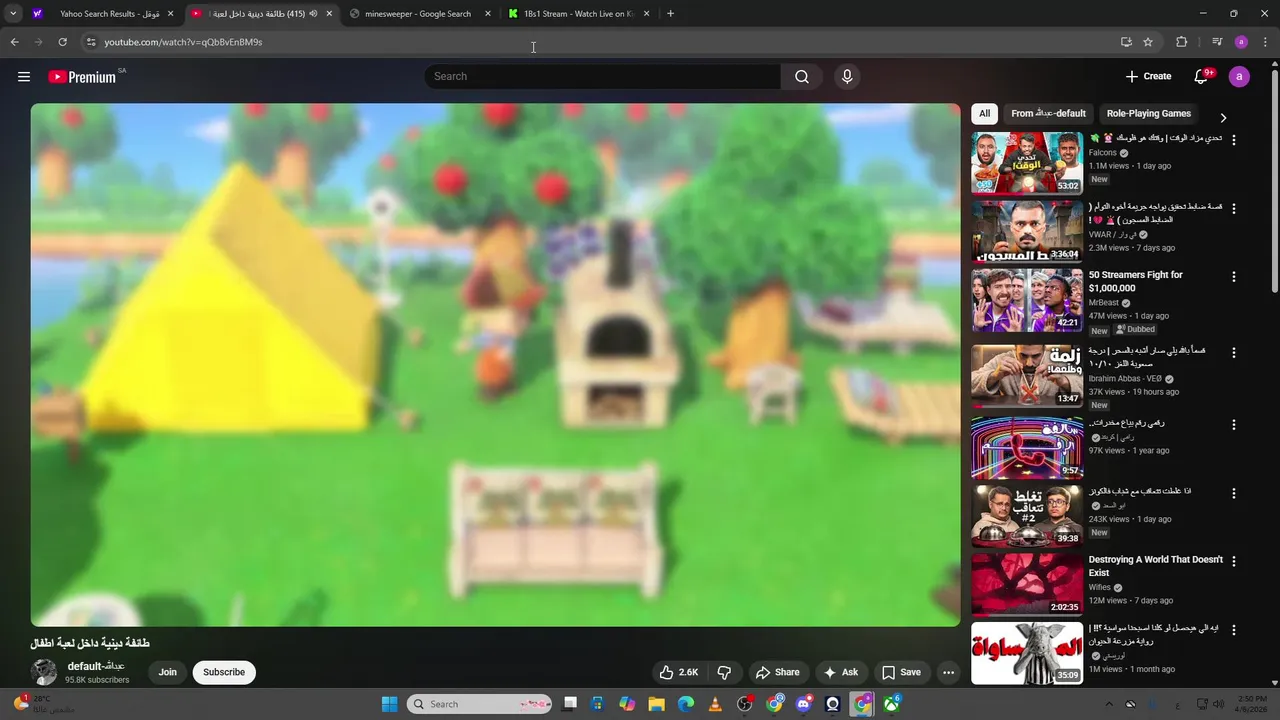Mute the YouTube tab audio
The width and height of the screenshot is (1280, 720).
tap(313, 14)
